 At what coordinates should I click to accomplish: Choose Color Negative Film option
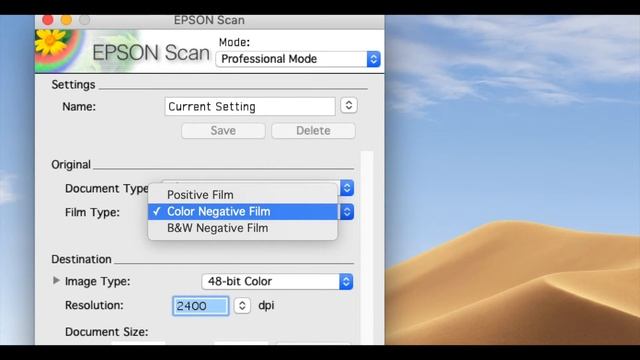[243, 211]
